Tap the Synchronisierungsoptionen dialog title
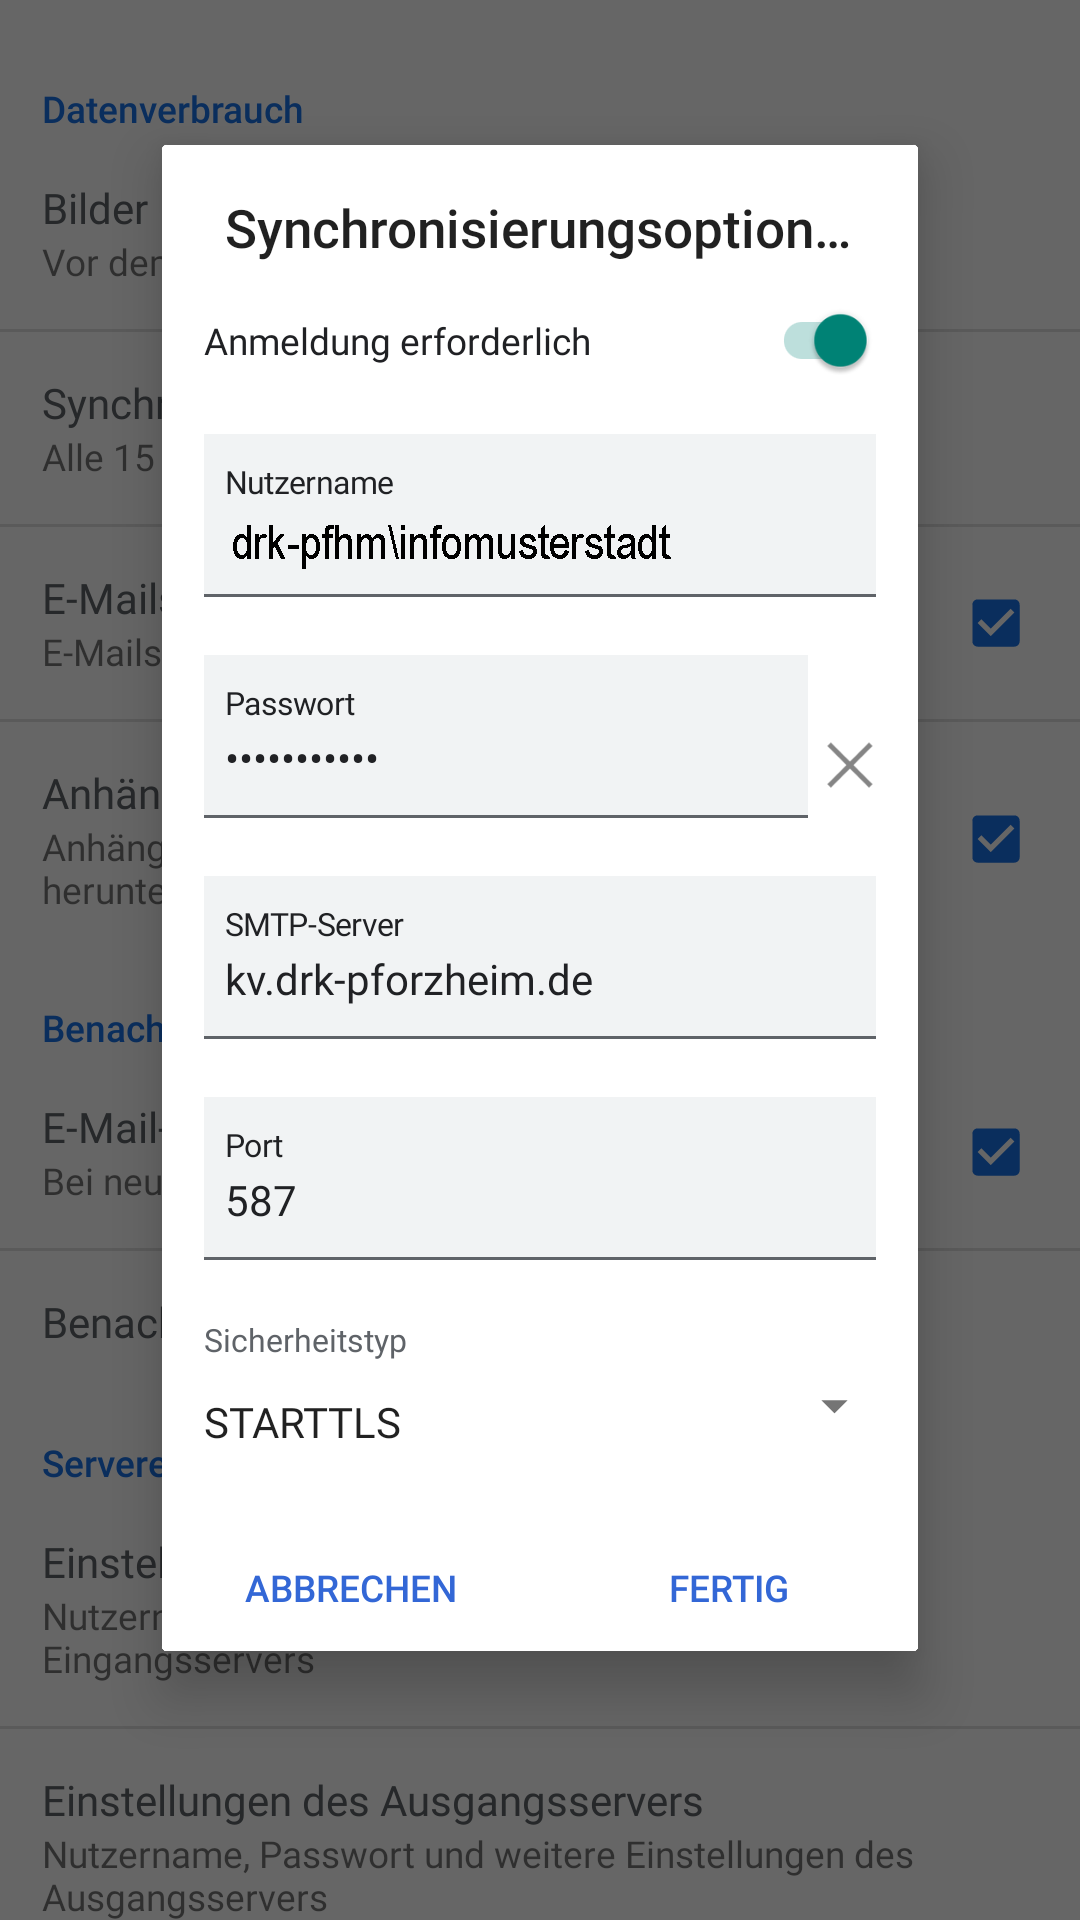 point(538,230)
